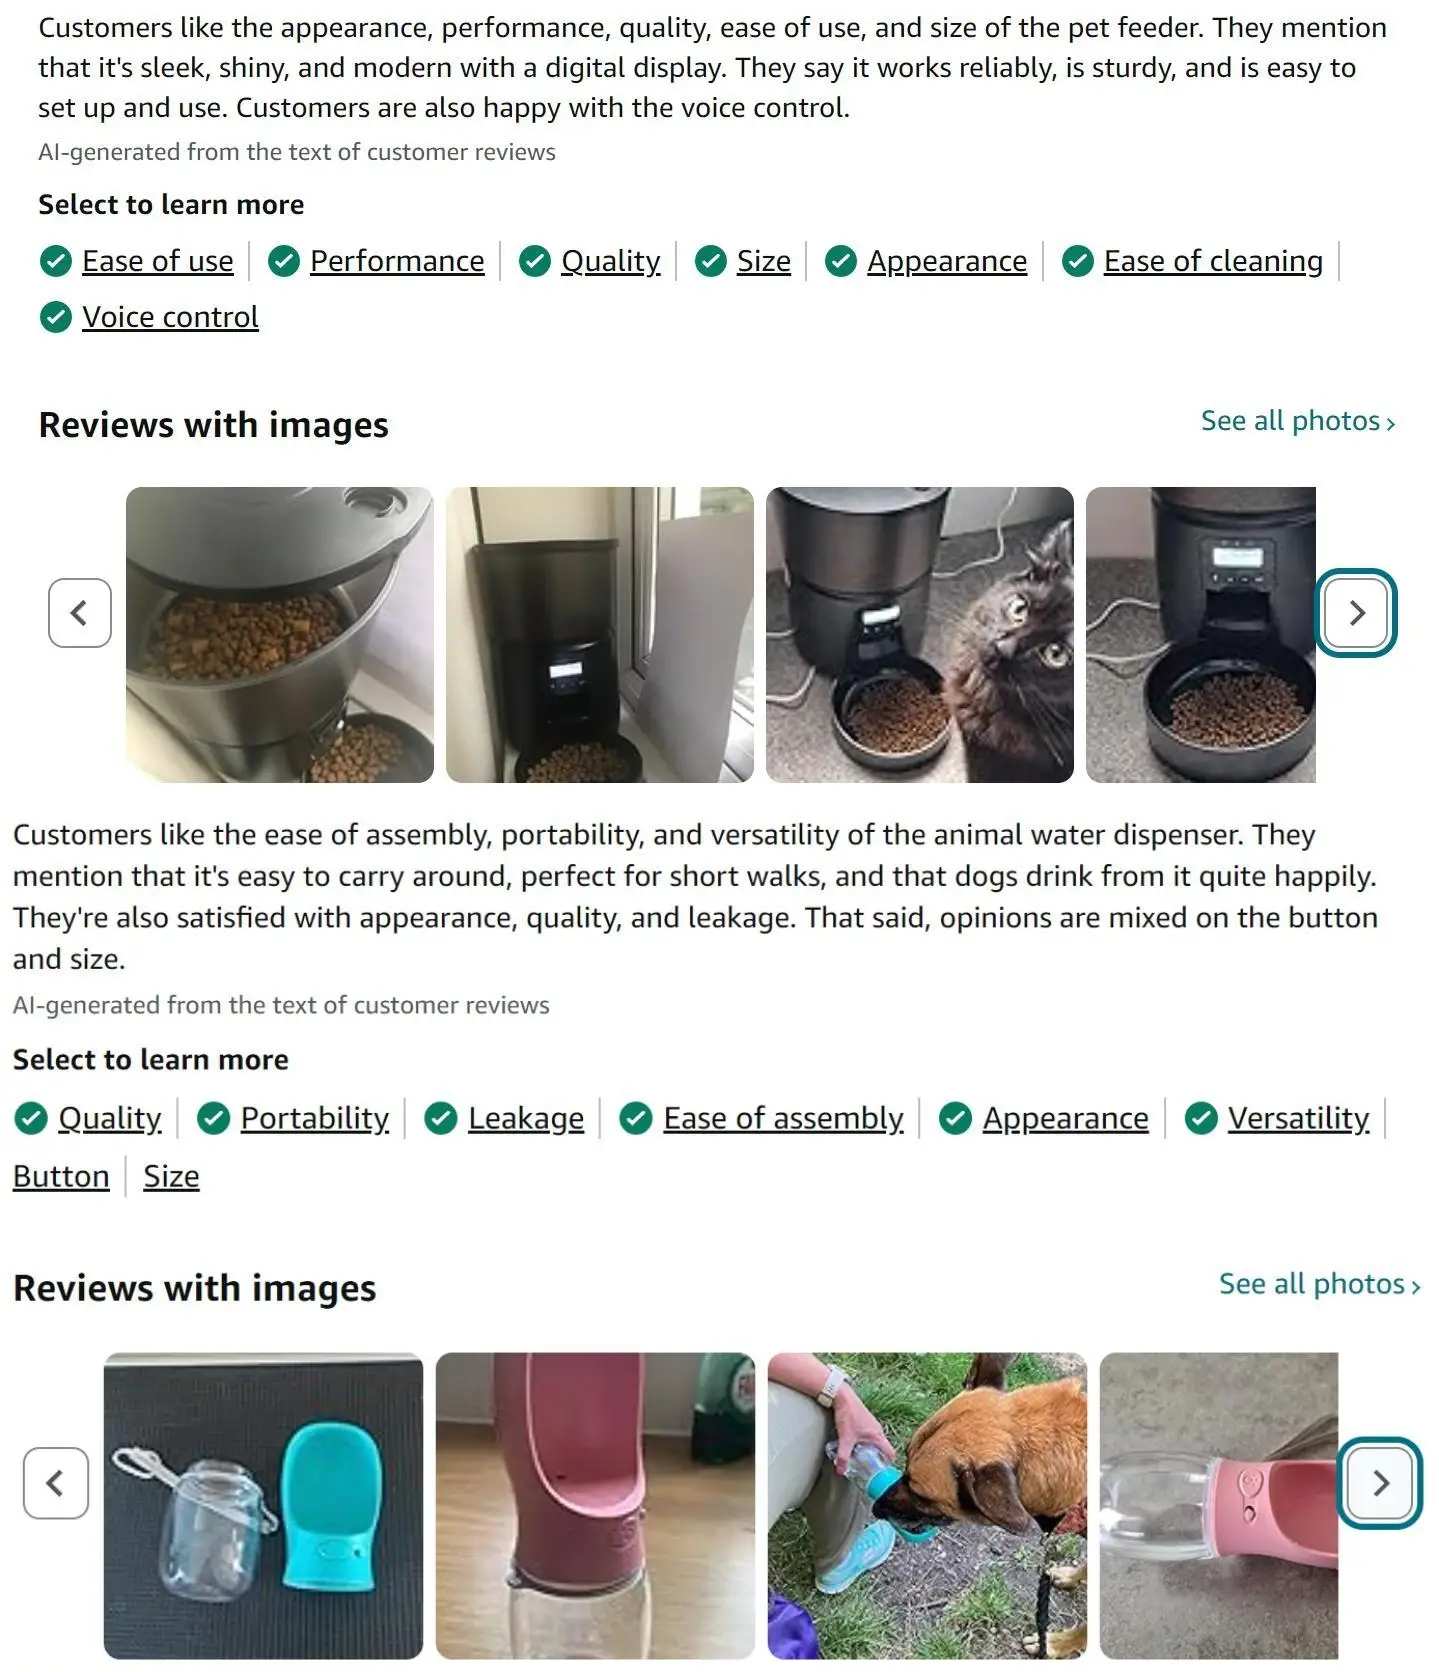Click the pet feeder carousel previous arrow

80,613
